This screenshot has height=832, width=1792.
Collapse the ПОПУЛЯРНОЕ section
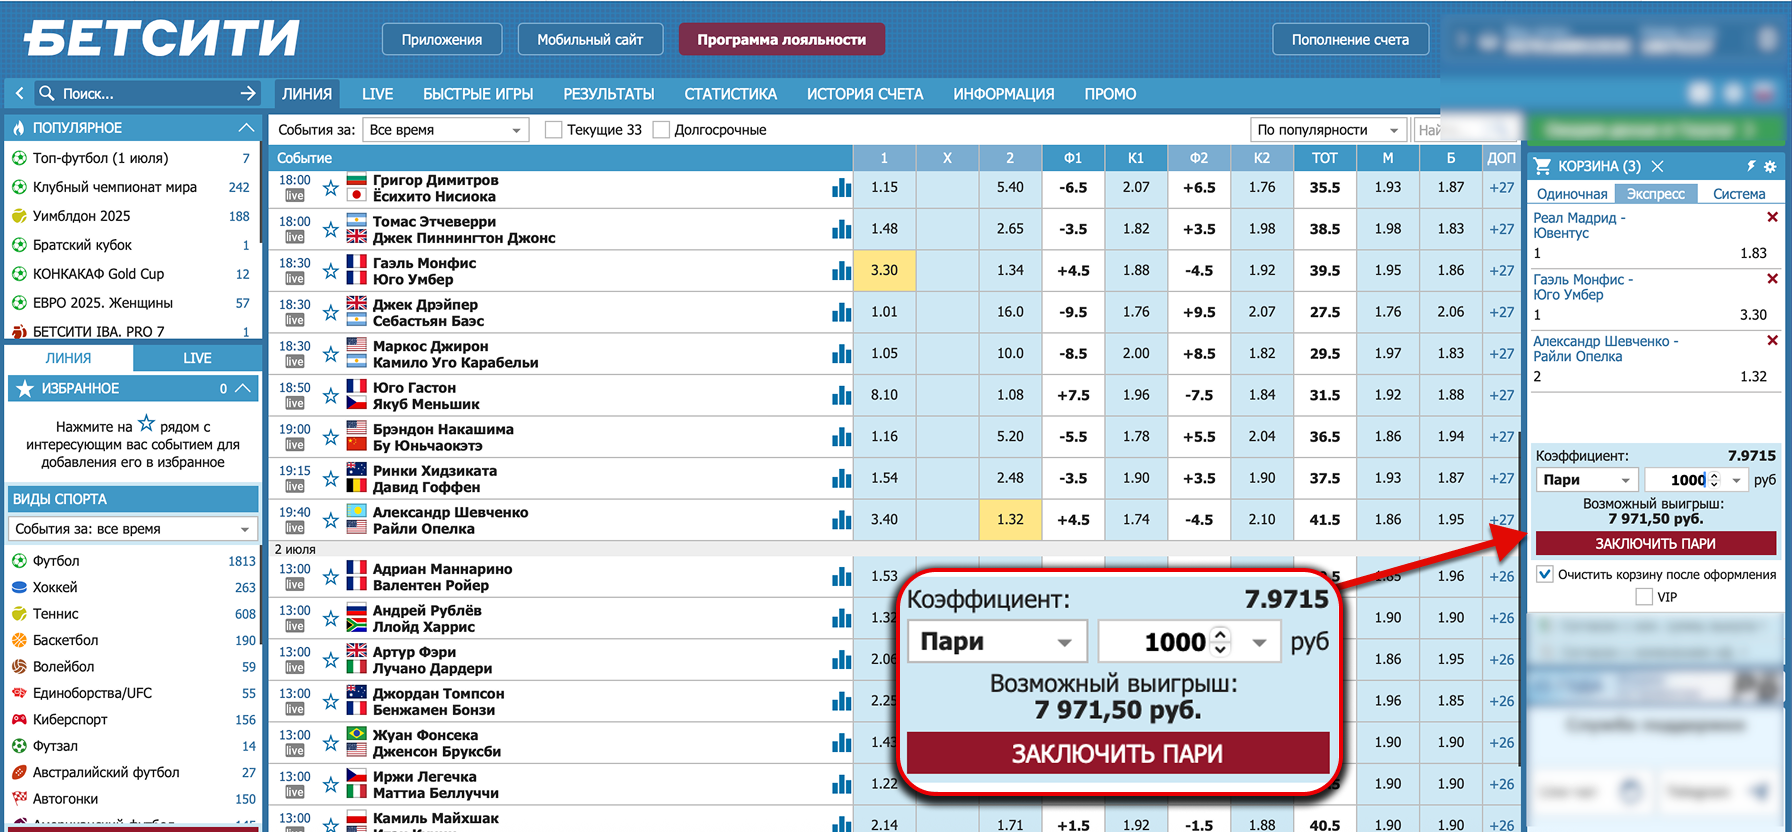pyautogui.click(x=246, y=128)
